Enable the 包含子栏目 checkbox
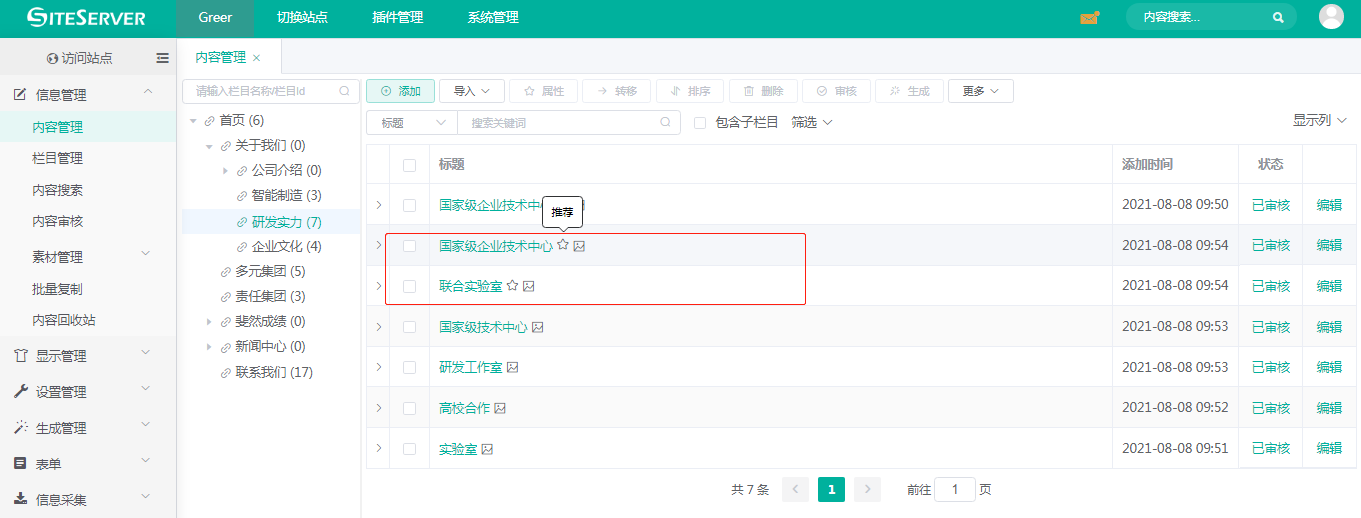The height and width of the screenshot is (518, 1361). coord(700,123)
